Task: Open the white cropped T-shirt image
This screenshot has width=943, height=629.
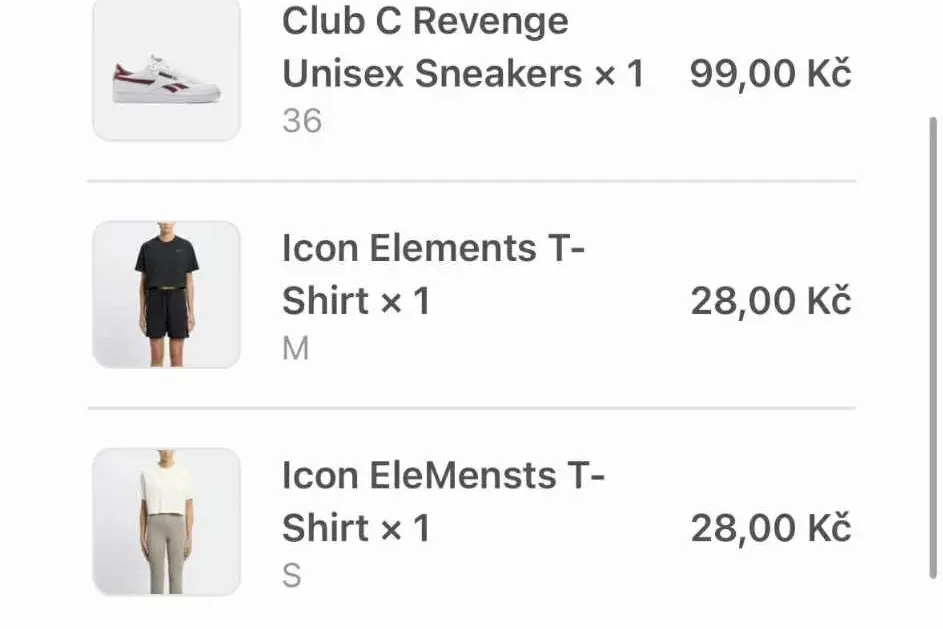Action: [x=167, y=521]
